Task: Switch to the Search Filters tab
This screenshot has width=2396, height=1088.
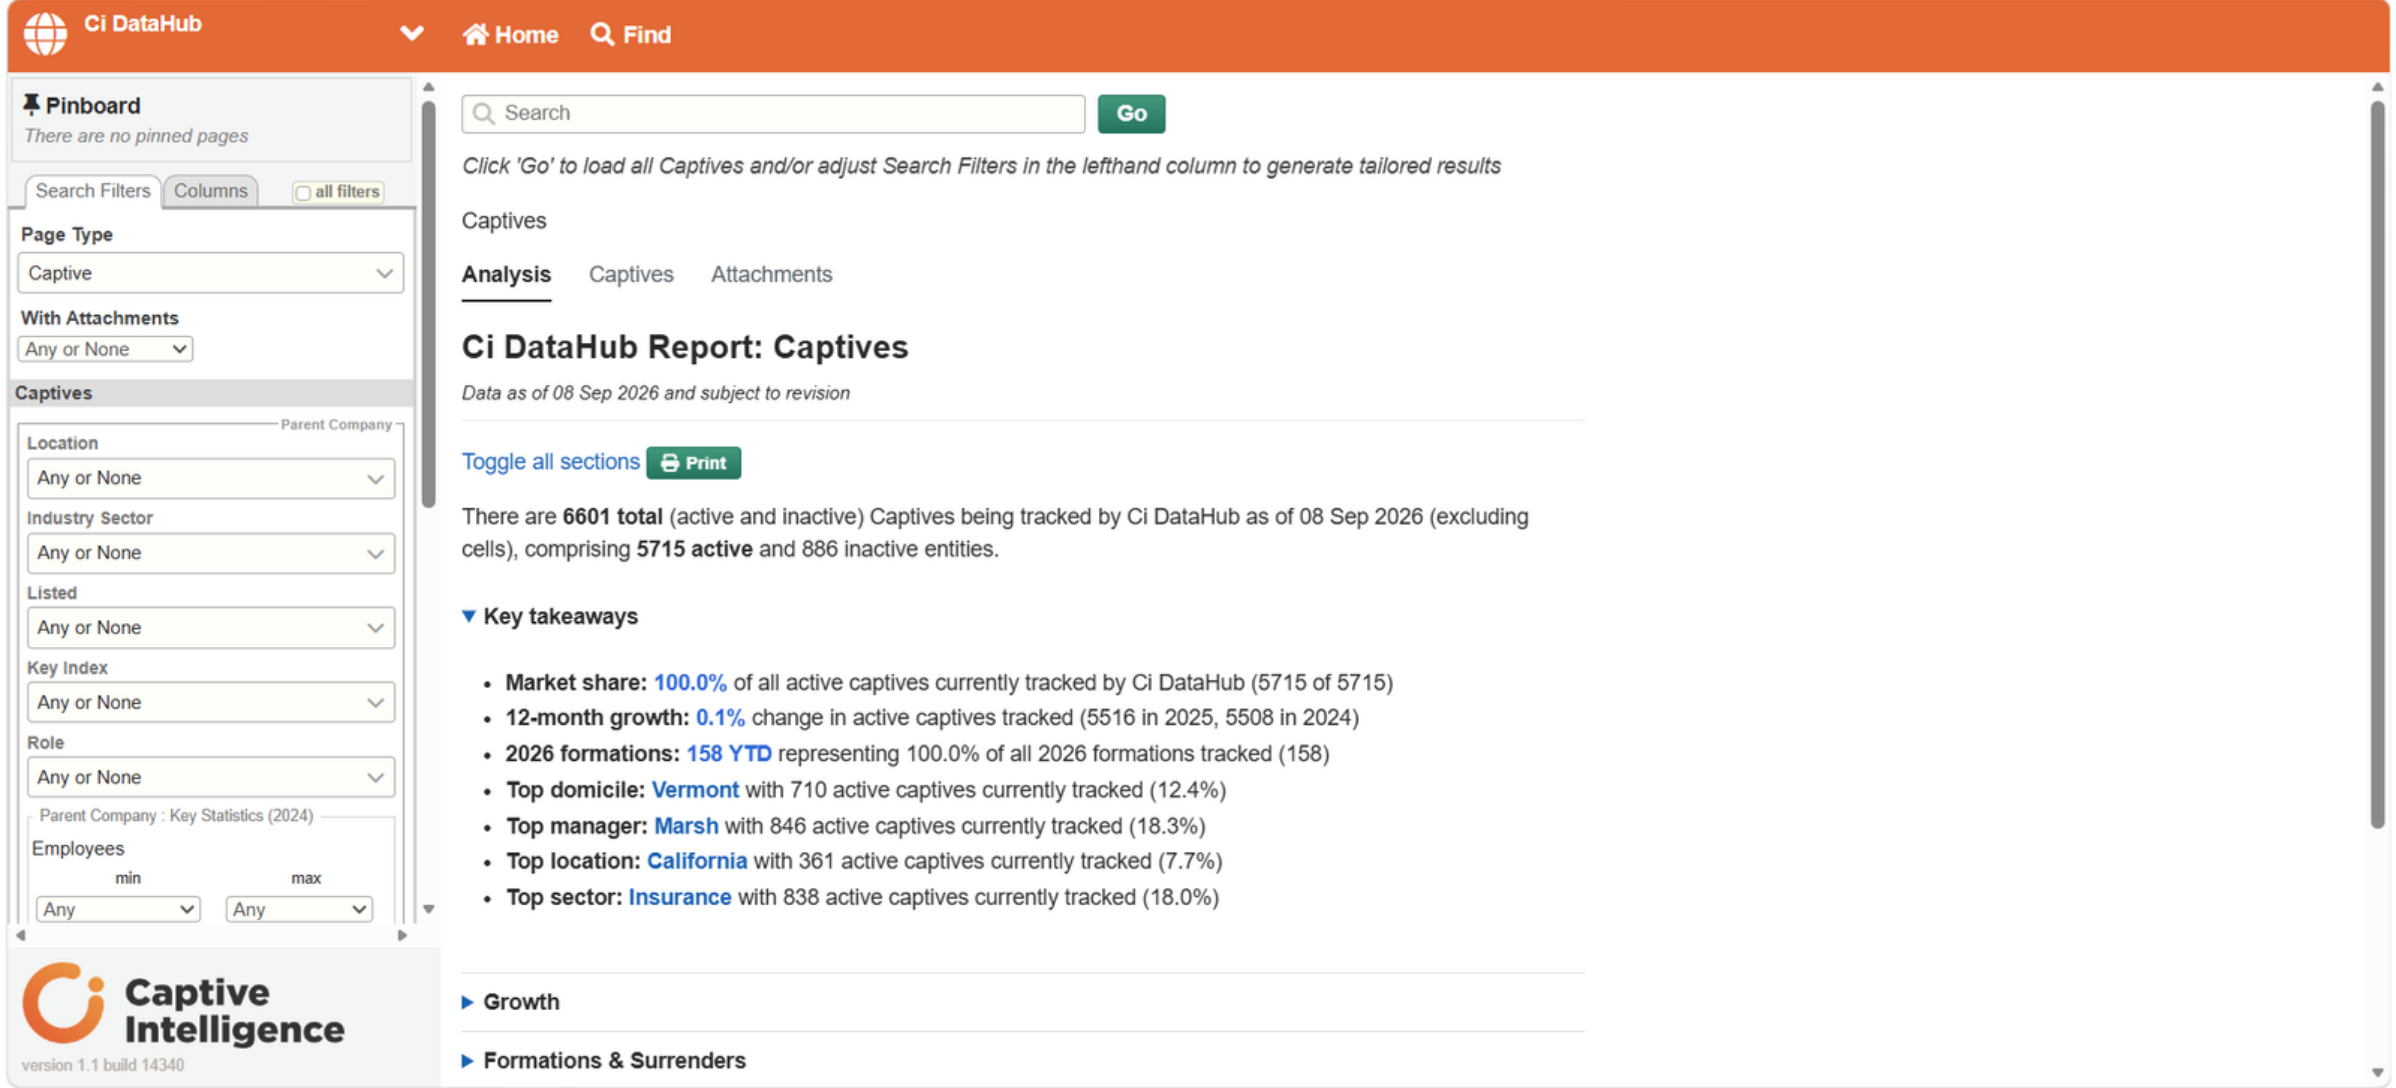Action: (92, 191)
